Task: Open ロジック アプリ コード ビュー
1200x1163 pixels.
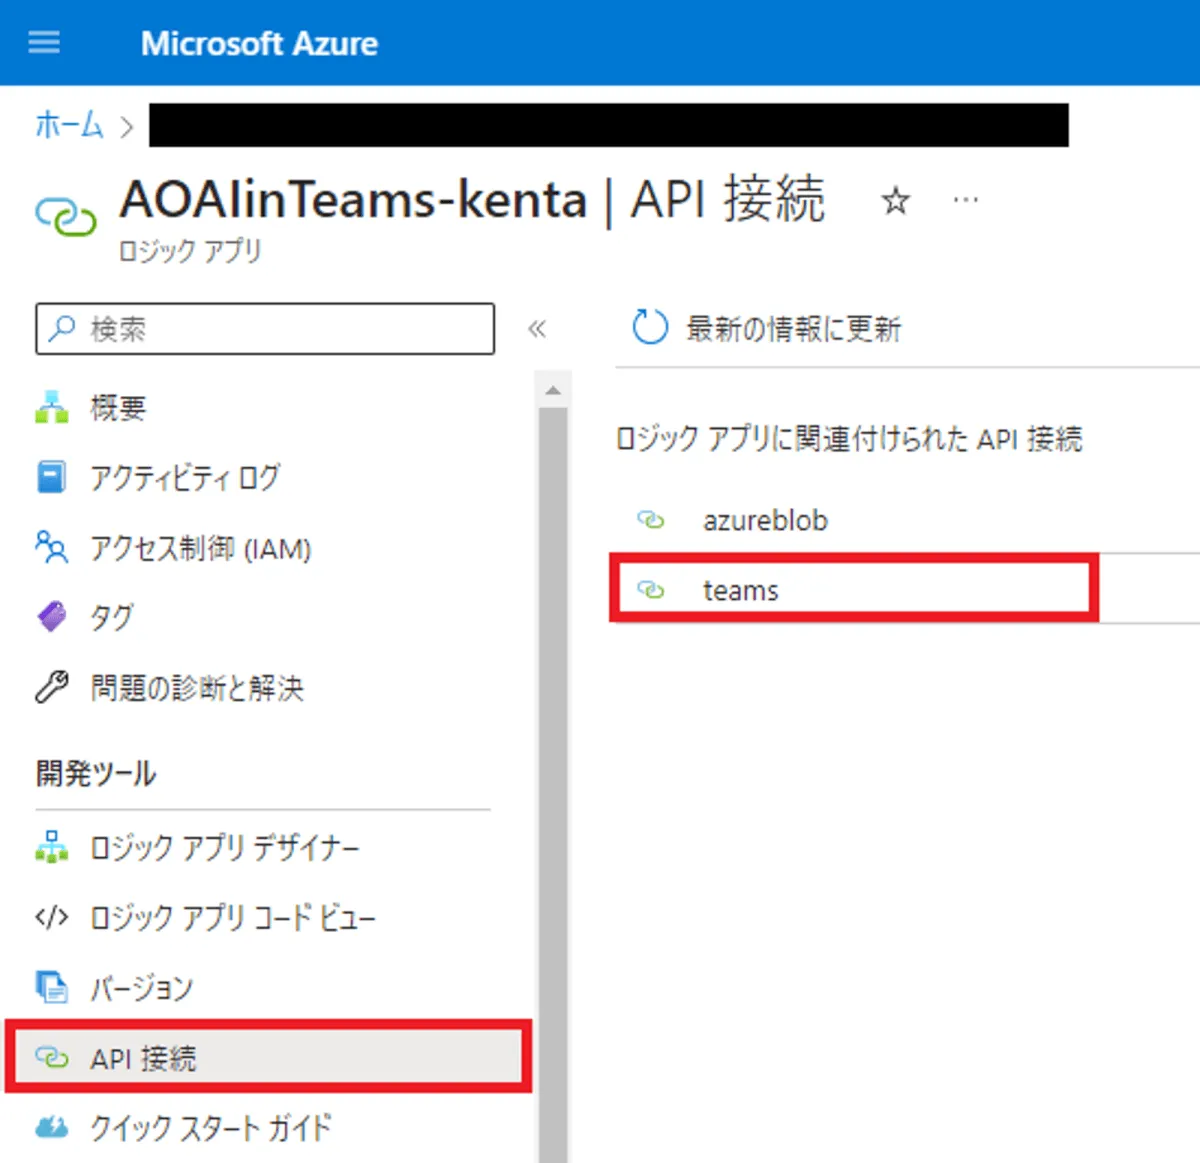Action: click(x=232, y=918)
